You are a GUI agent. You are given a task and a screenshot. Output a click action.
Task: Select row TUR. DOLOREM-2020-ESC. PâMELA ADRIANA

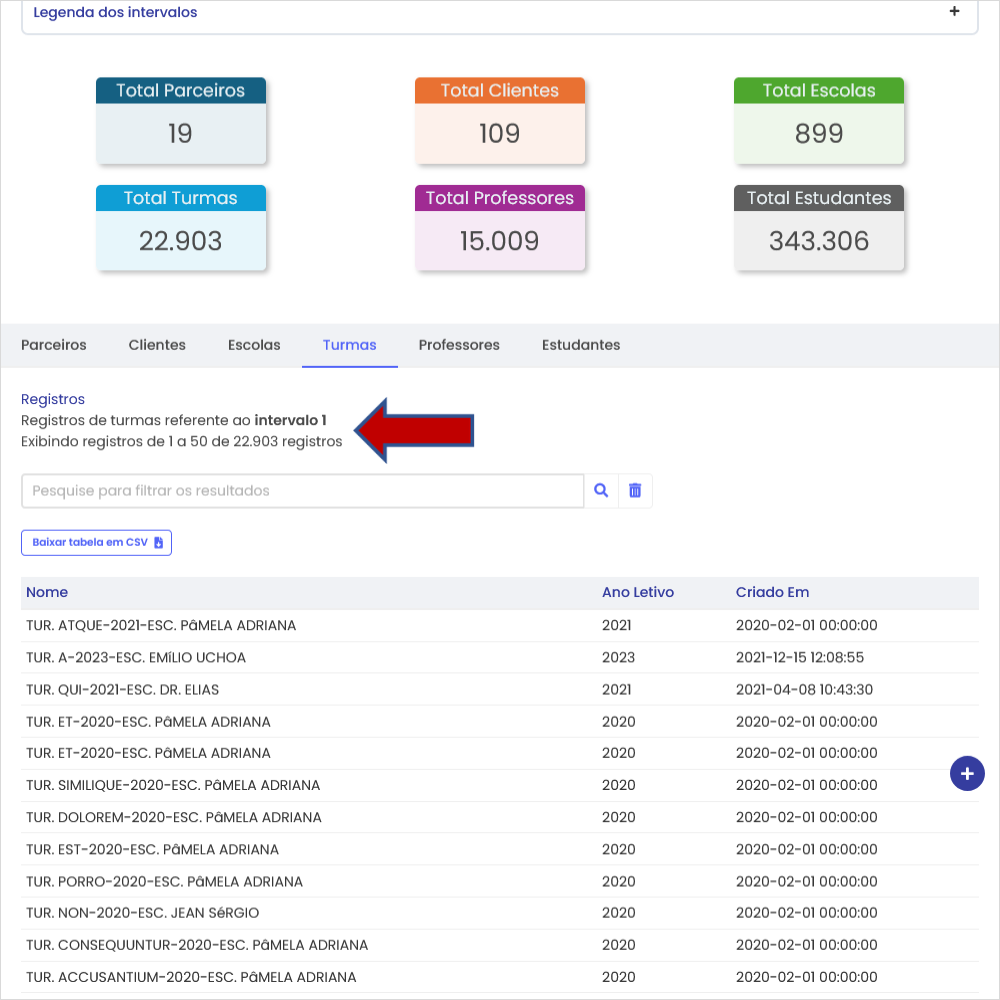point(500,818)
